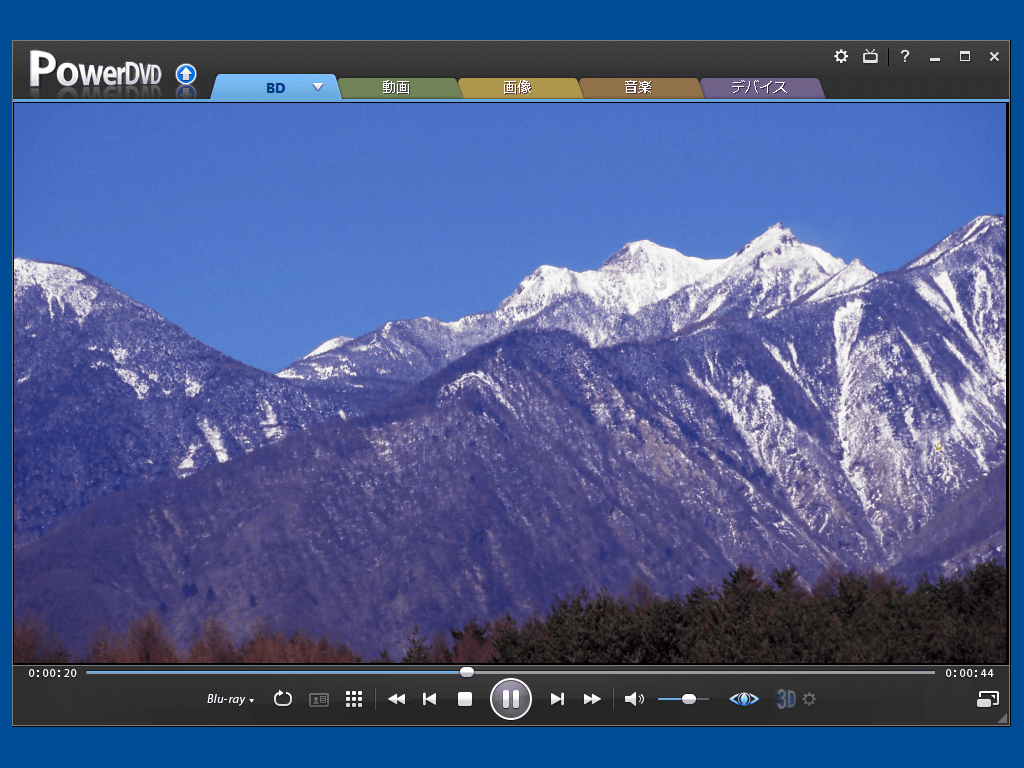The height and width of the screenshot is (768, 1024).
Task: Stop playback
Action: (465, 699)
